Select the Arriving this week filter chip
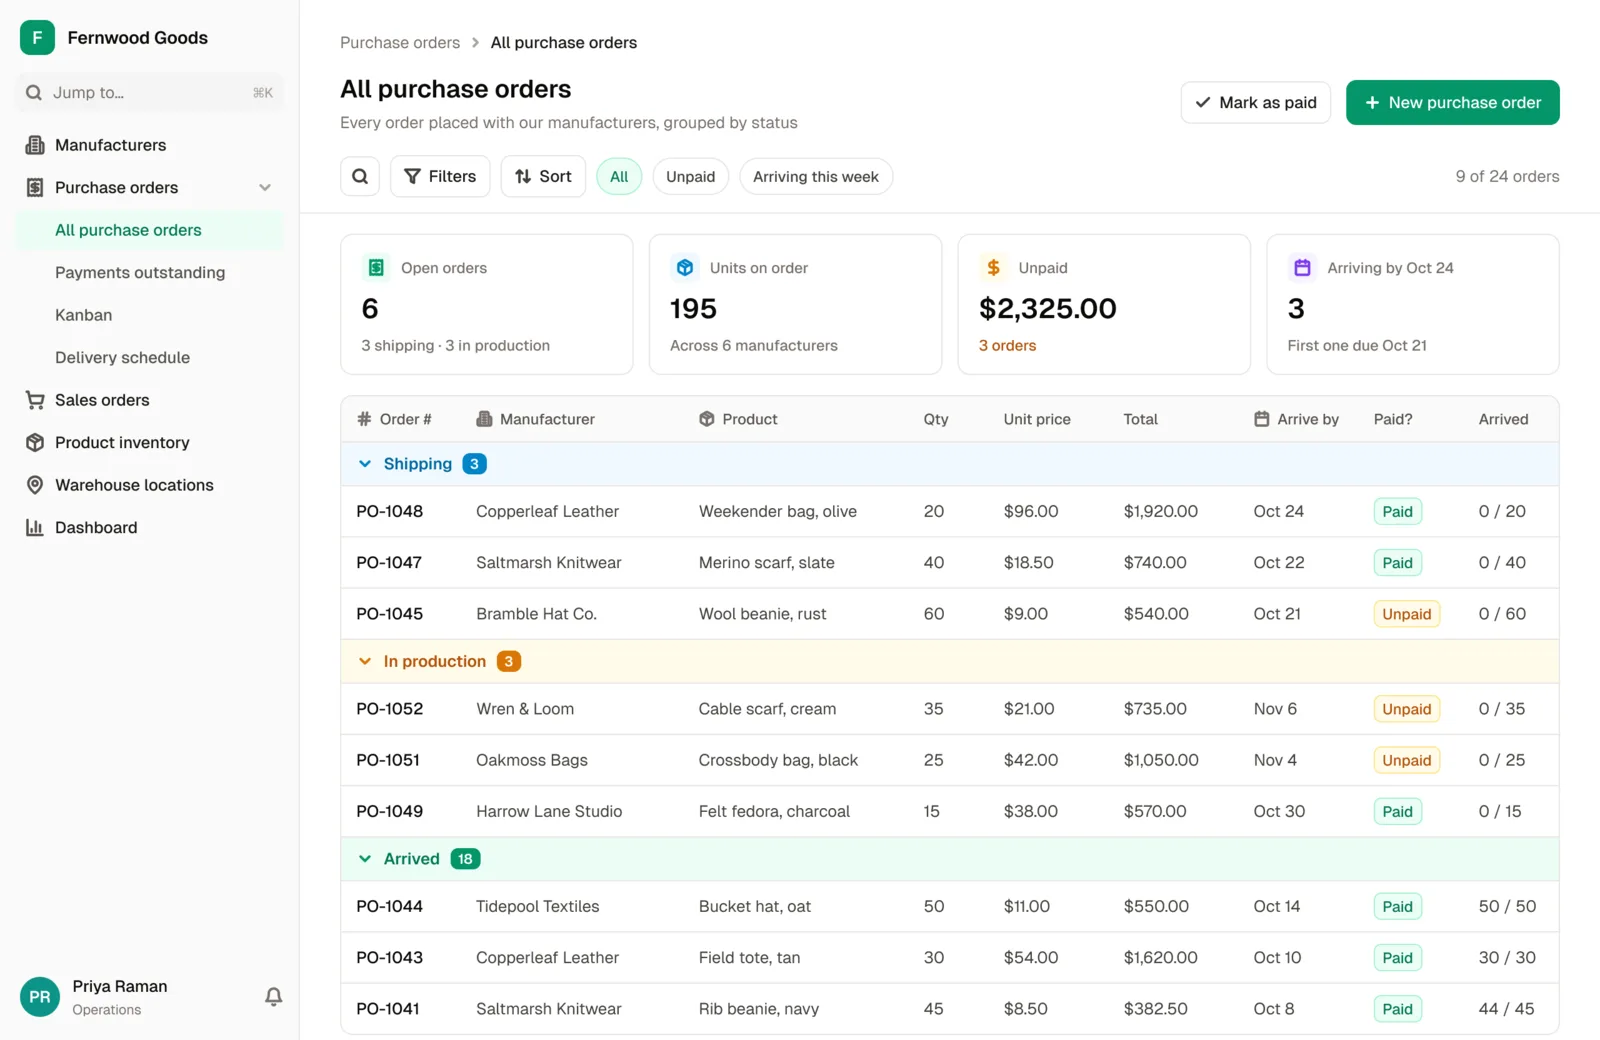The image size is (1600, 1040). [x=816, y=177]
